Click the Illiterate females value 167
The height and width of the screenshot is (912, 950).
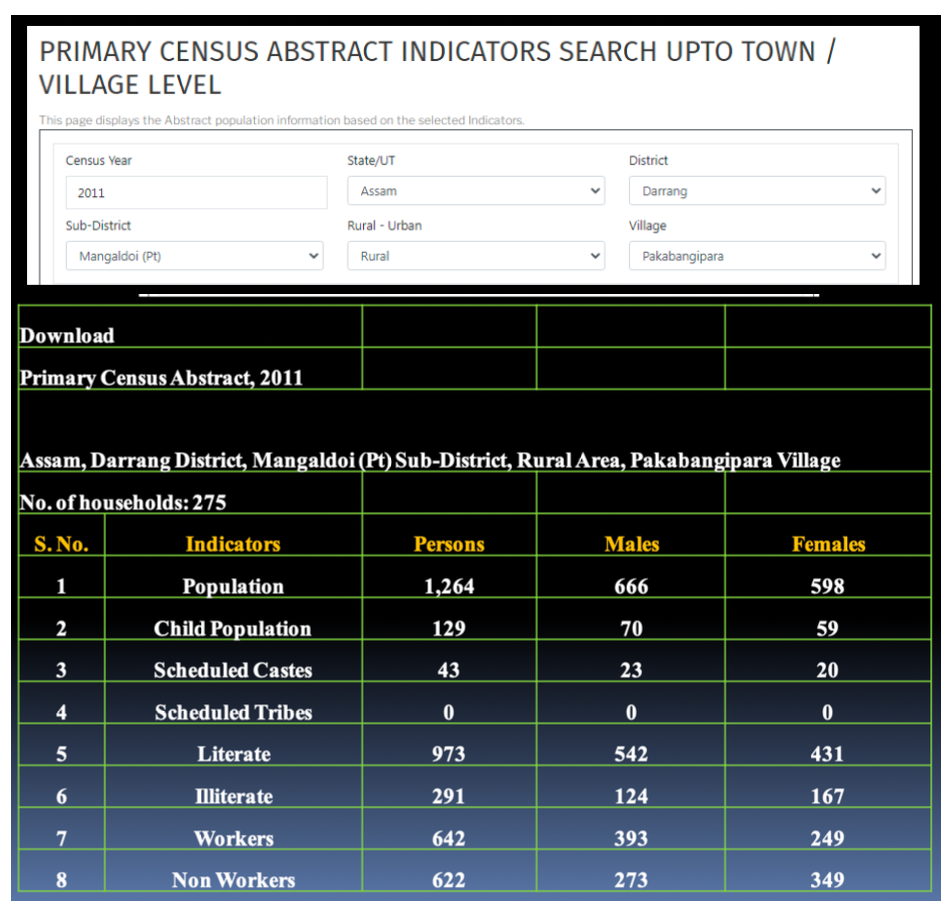click(x=828, y=796)
